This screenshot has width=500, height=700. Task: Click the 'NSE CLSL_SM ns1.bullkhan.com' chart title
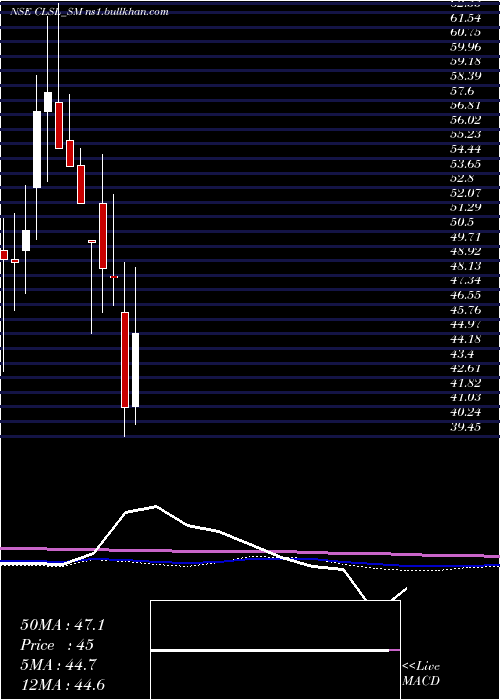(90, 12)
